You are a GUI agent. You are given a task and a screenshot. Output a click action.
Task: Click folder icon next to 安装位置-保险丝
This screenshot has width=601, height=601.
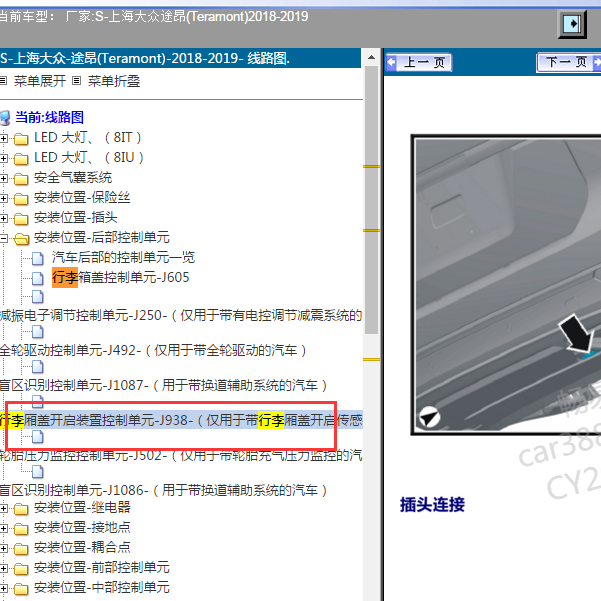click(21, 199)
